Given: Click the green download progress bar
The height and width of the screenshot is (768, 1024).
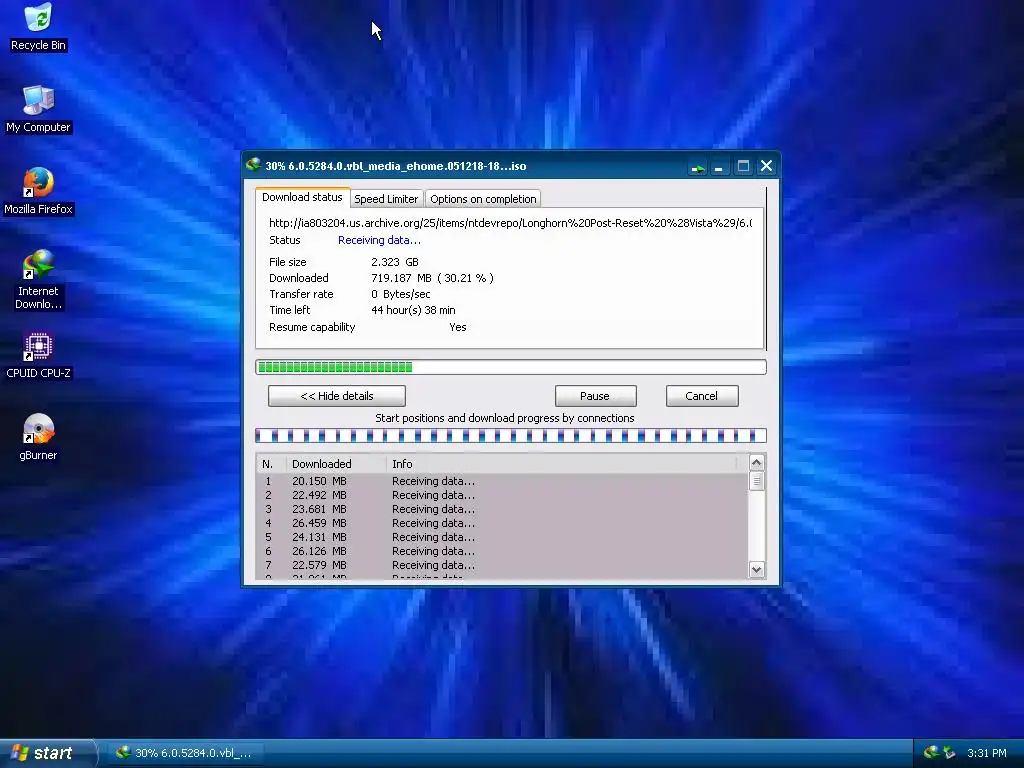Looking at the screenshot, I should 511,367.
